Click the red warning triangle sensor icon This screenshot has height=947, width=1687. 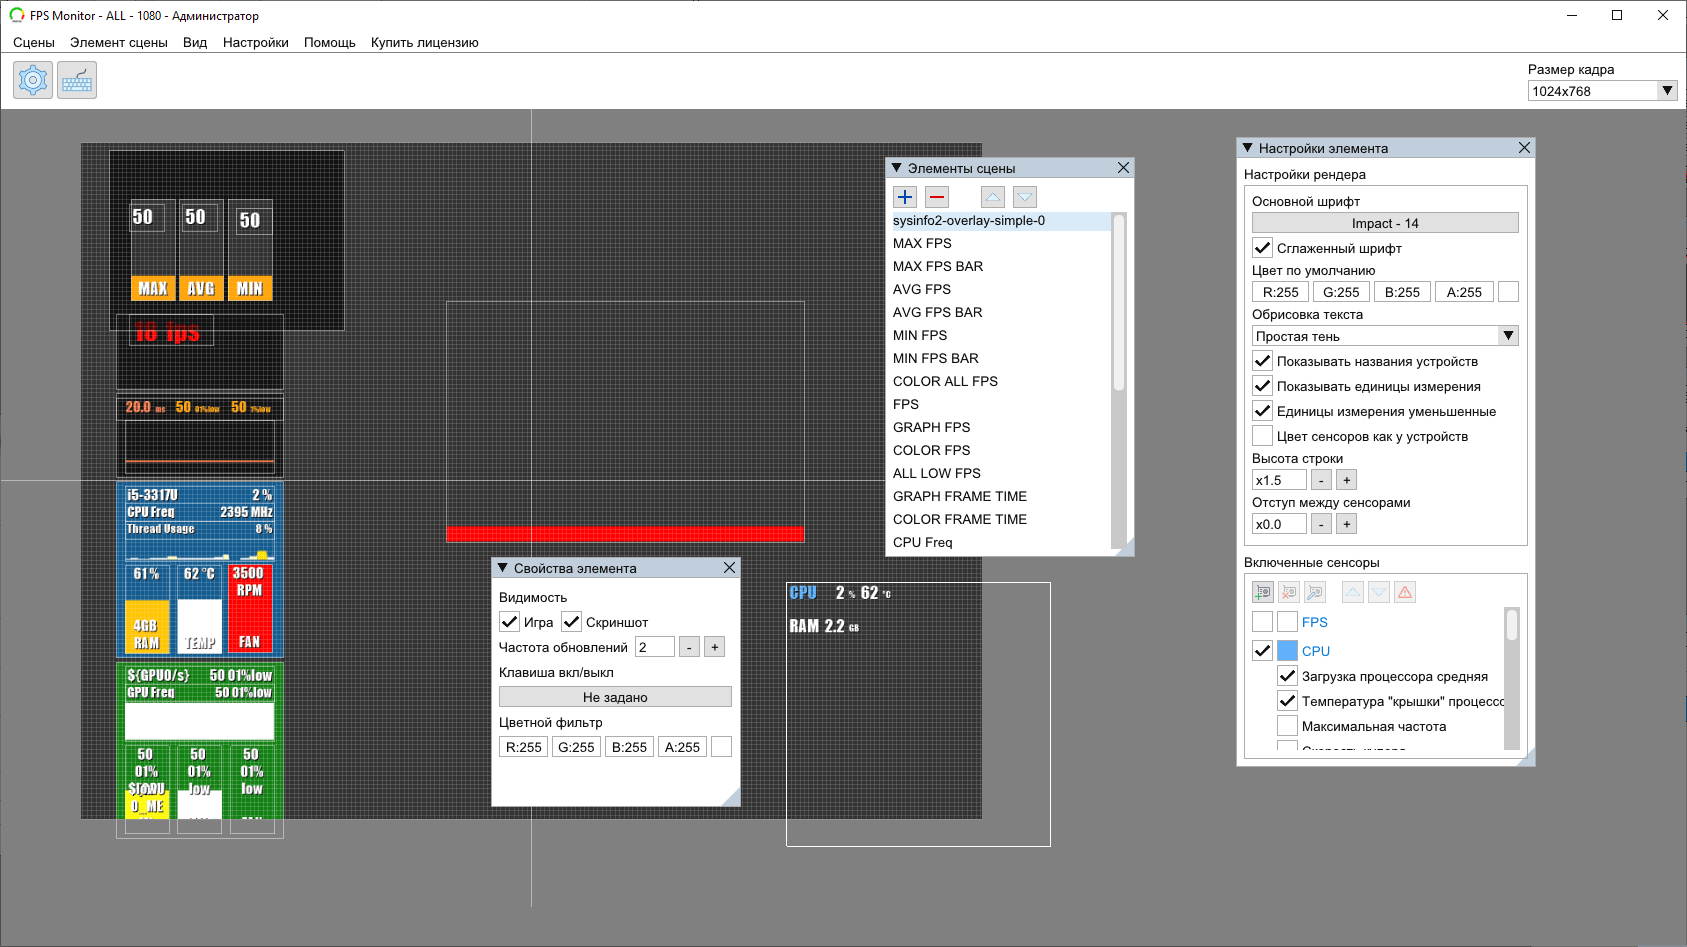click(x=1405, y=592)
